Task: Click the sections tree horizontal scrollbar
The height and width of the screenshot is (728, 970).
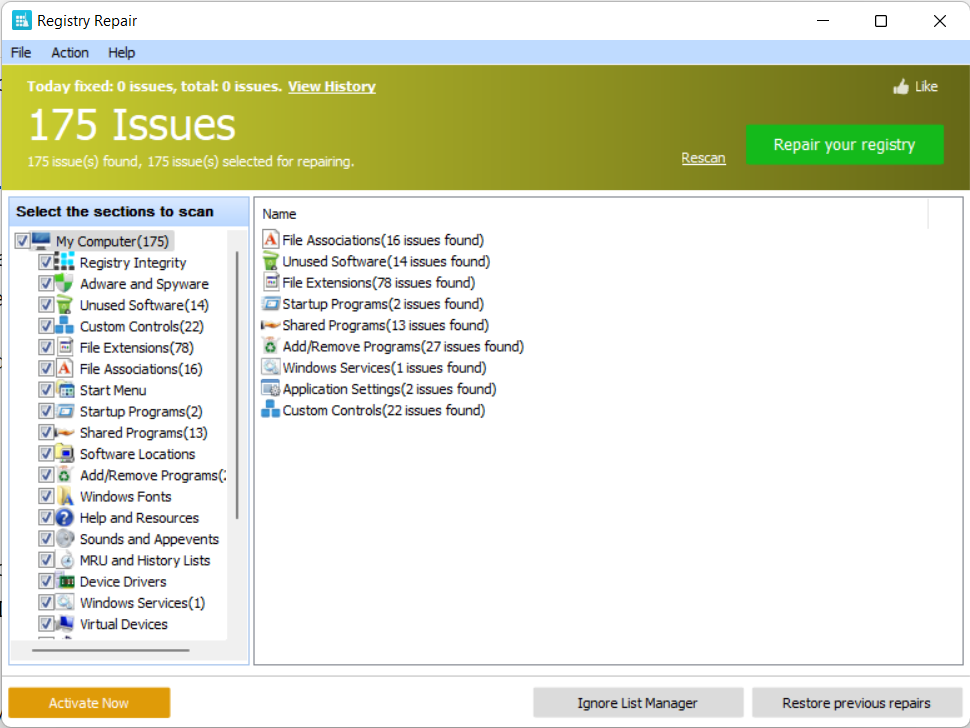Action: [x=111, y=650]
